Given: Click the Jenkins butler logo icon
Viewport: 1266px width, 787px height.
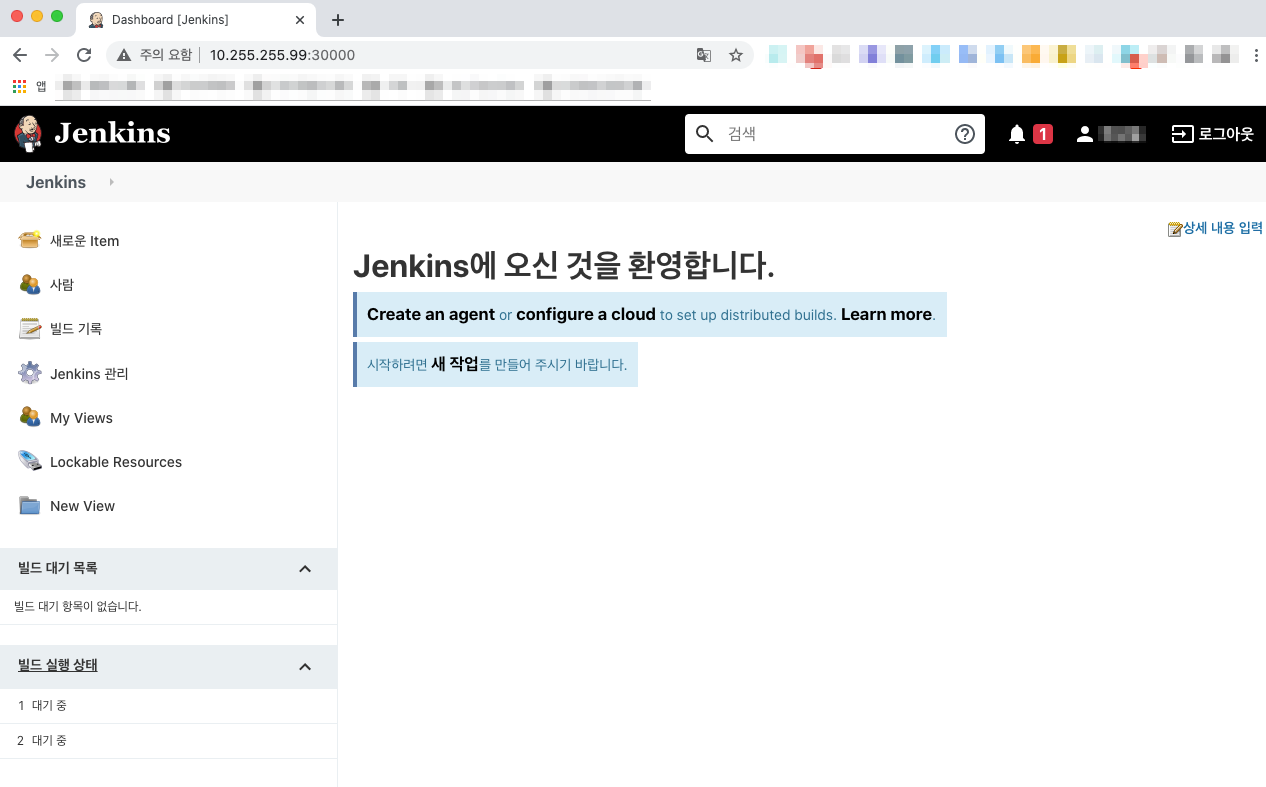Looking at the screenshot, I should point(29,133).
